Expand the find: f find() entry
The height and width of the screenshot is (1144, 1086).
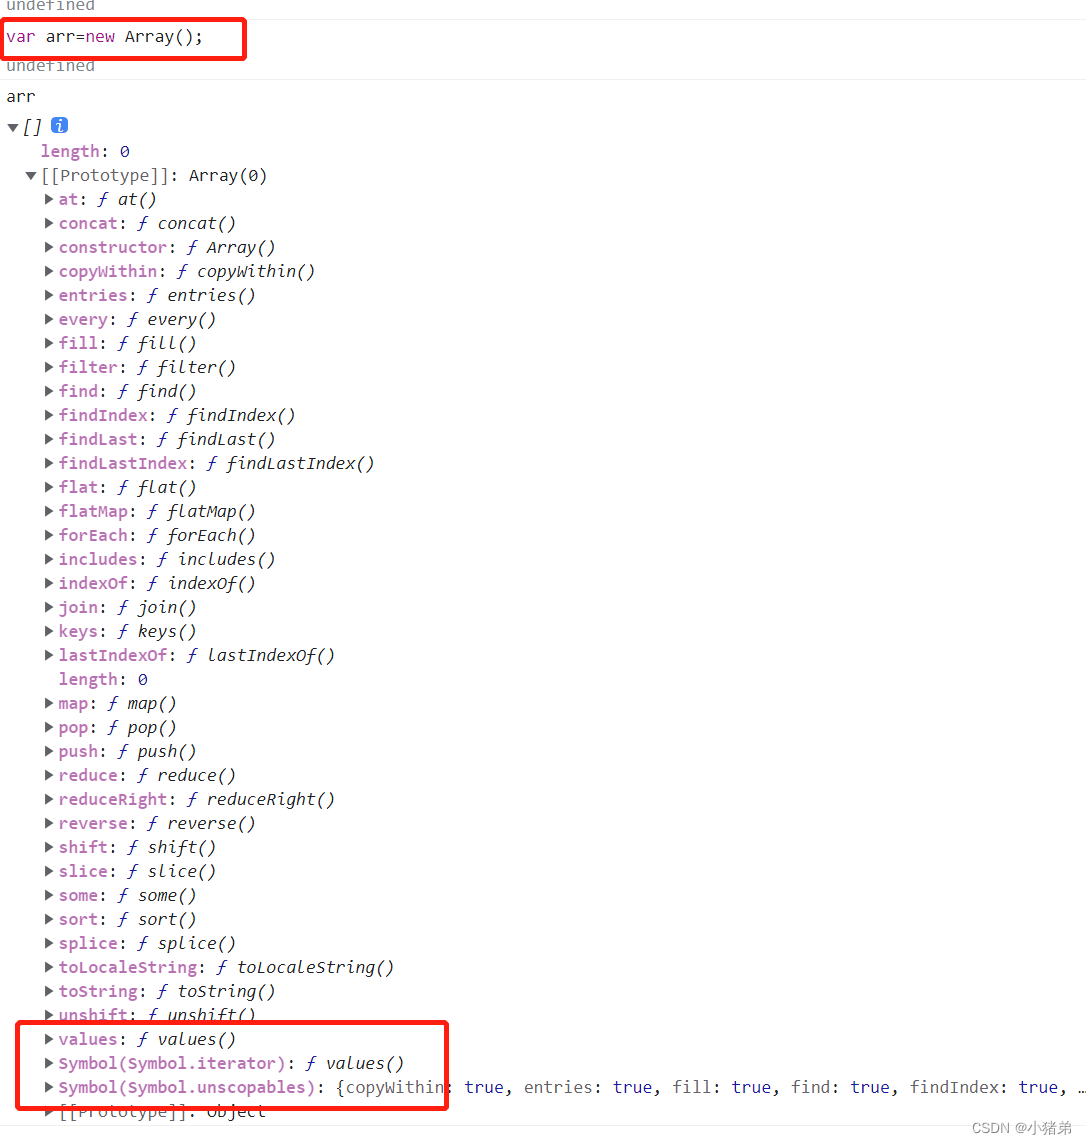48,391
